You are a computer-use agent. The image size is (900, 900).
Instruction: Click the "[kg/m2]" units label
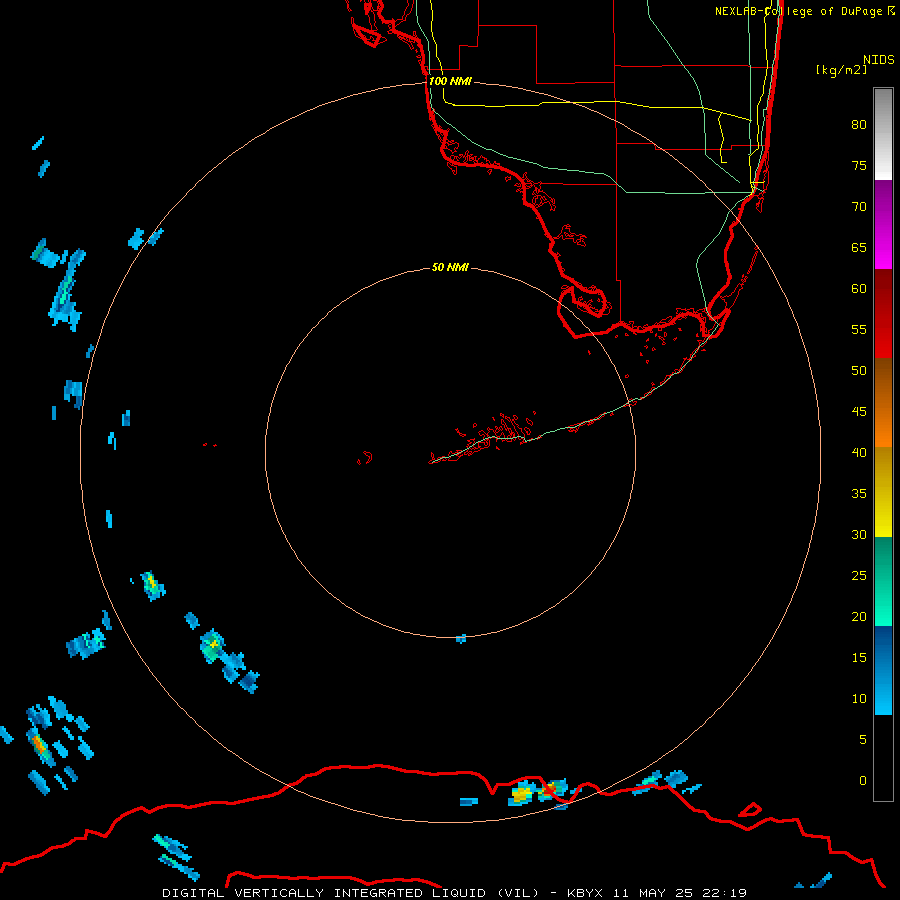[x=841, y=70]
